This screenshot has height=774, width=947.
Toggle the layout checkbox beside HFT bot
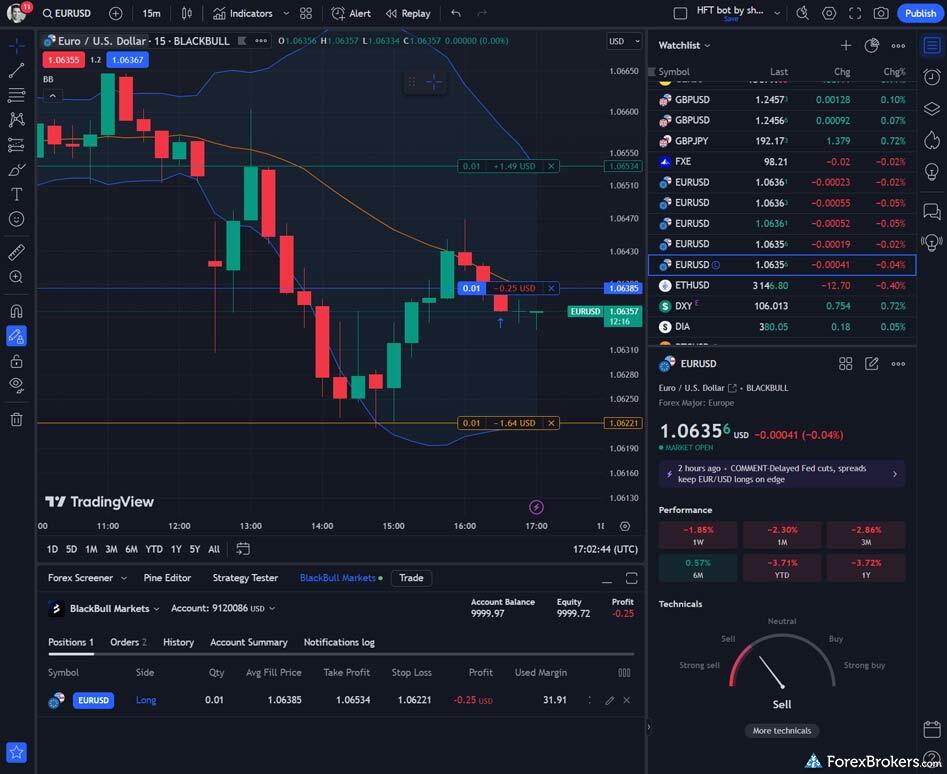click(x=680, y=13)
